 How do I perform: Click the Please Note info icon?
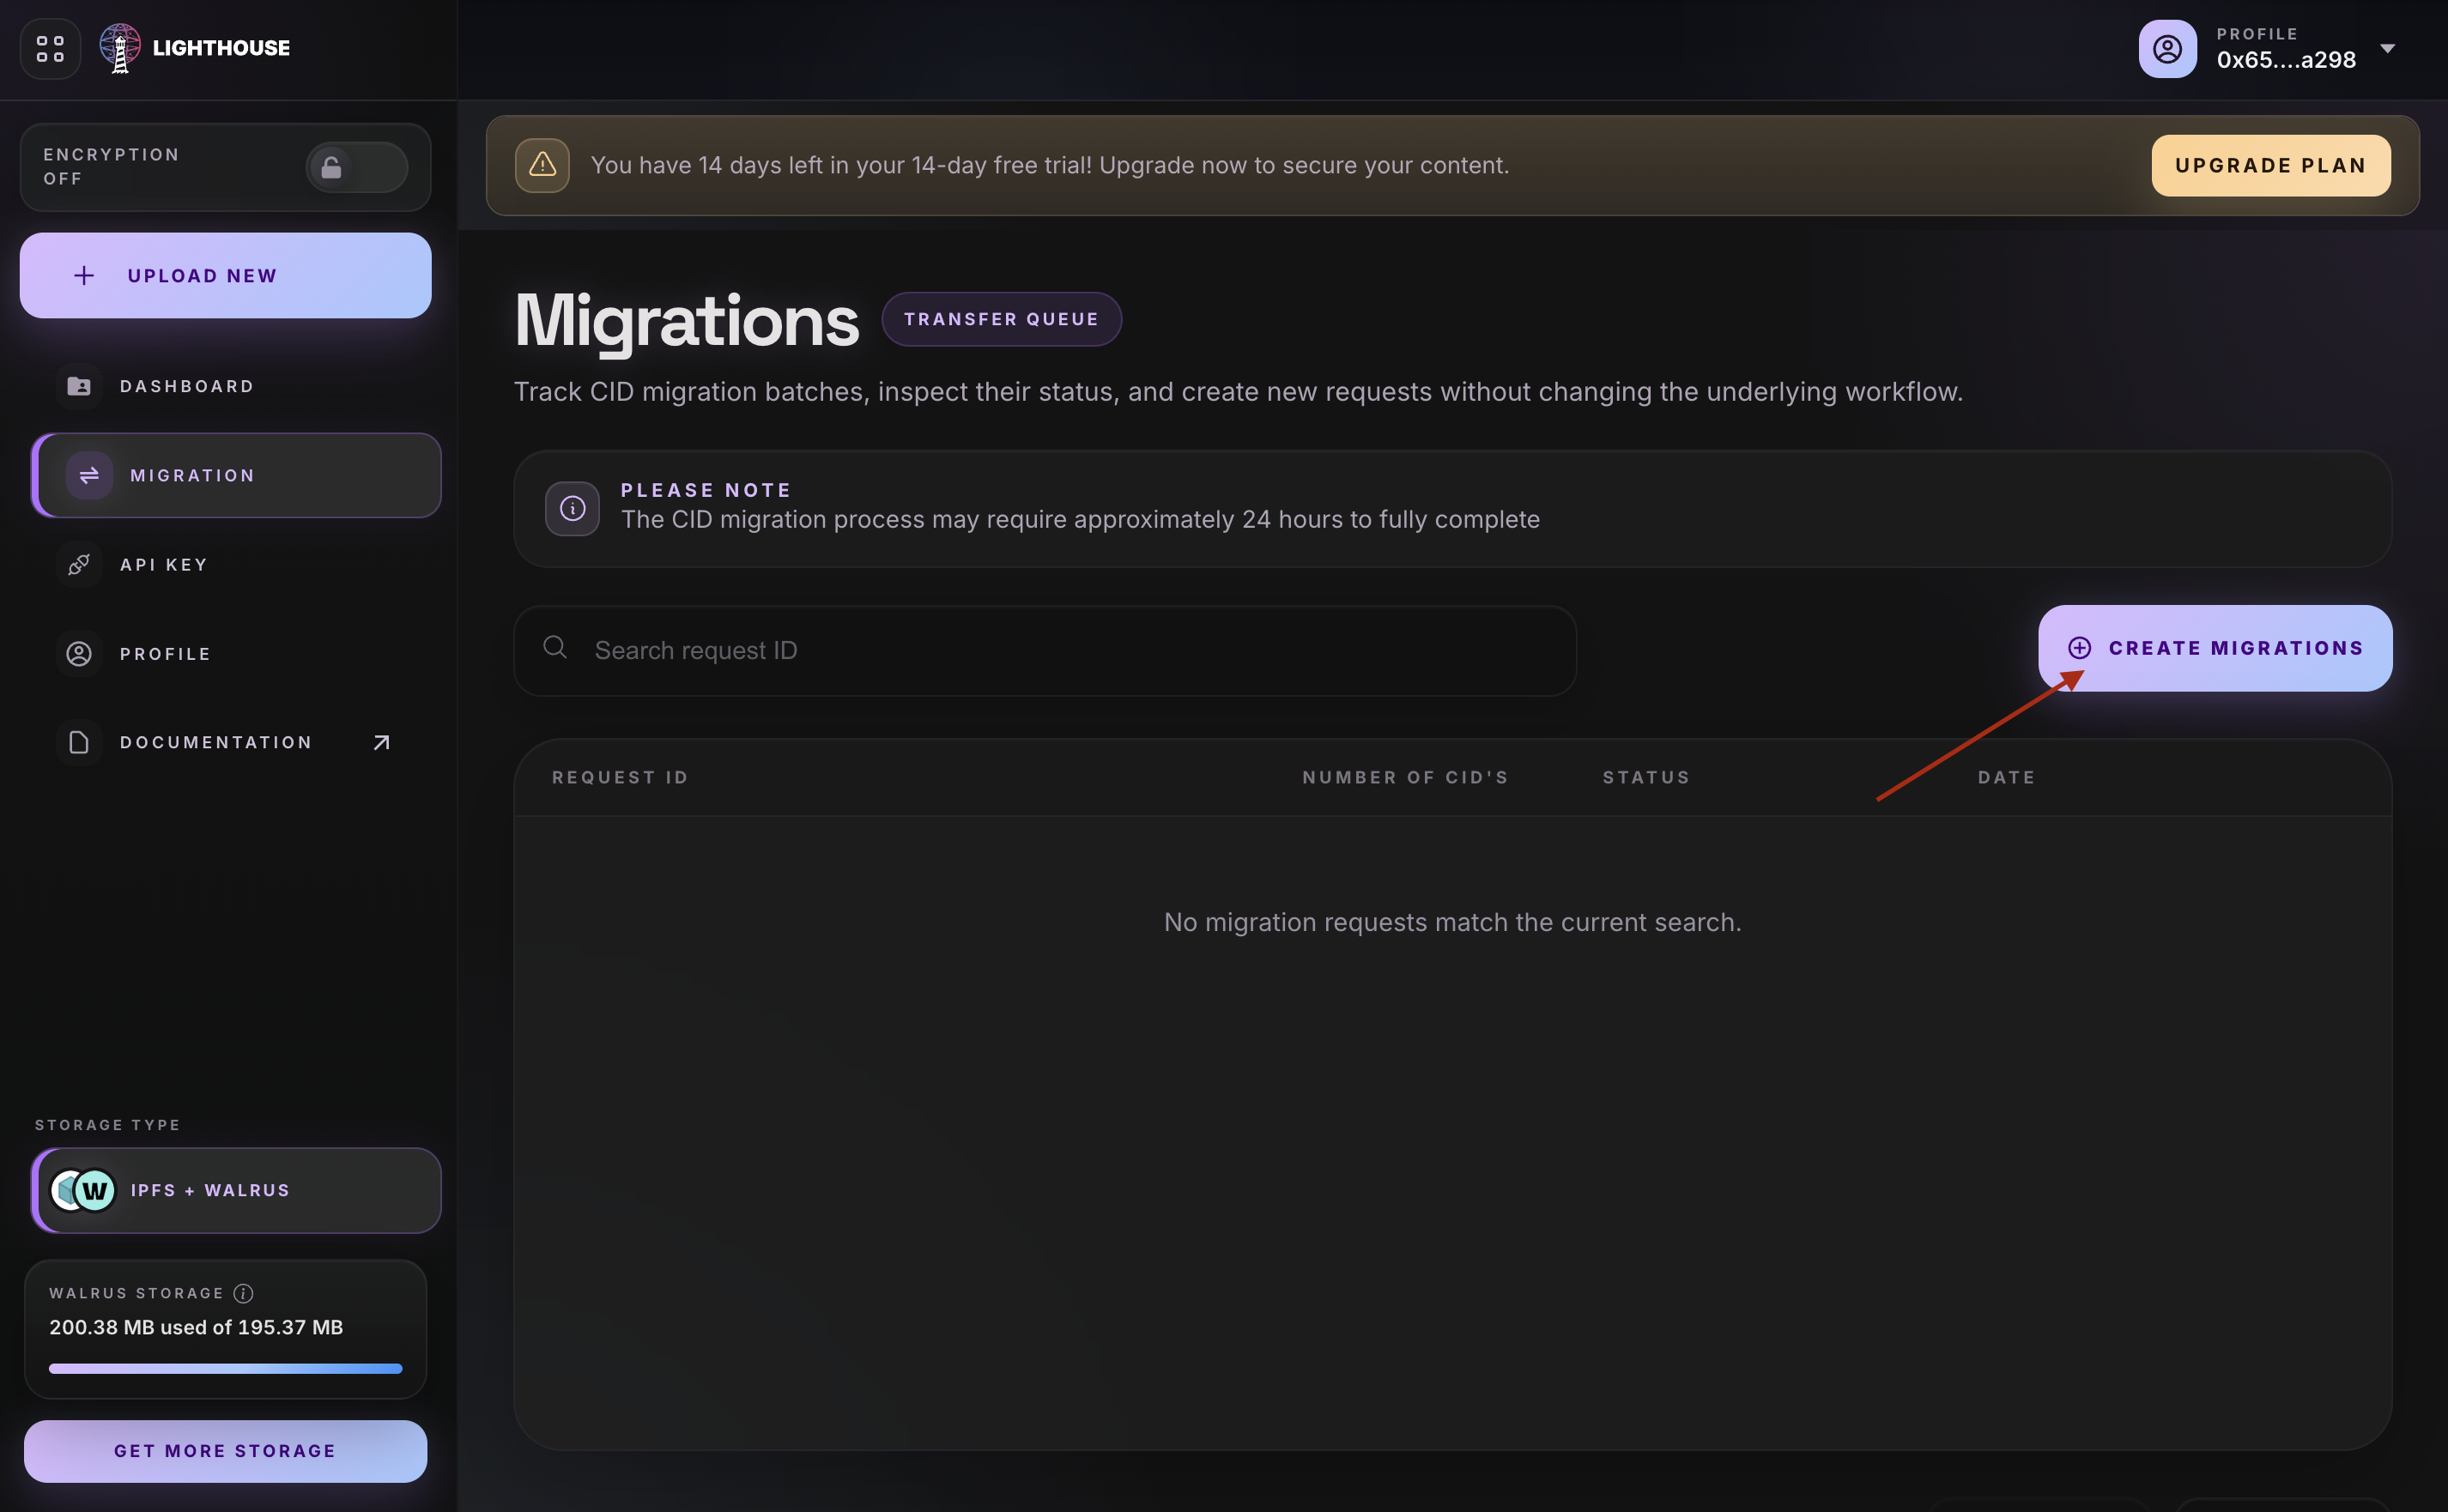[572, 508]
